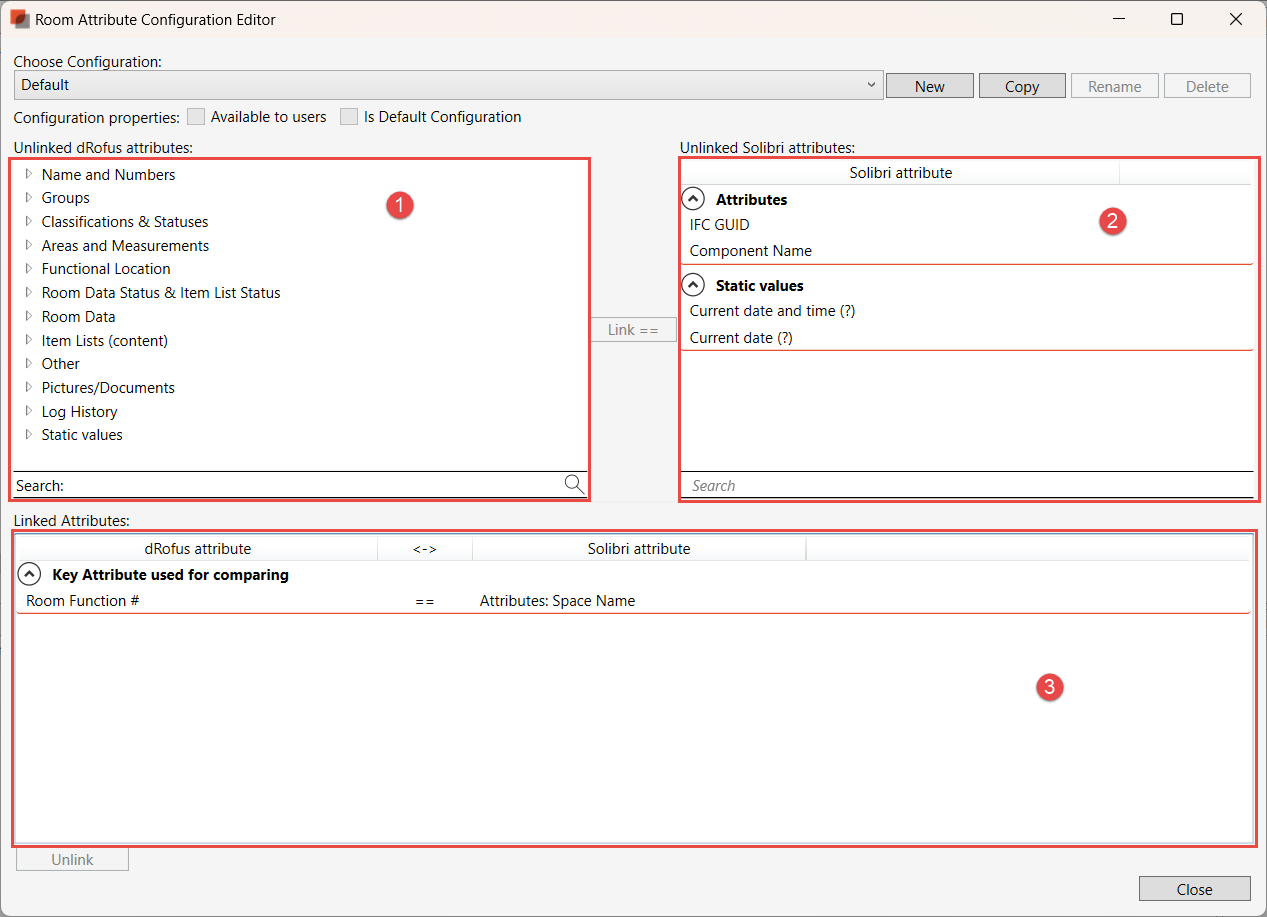
Task: Select the IFC GUID attribute row
Action: click(x=720, y=225)
